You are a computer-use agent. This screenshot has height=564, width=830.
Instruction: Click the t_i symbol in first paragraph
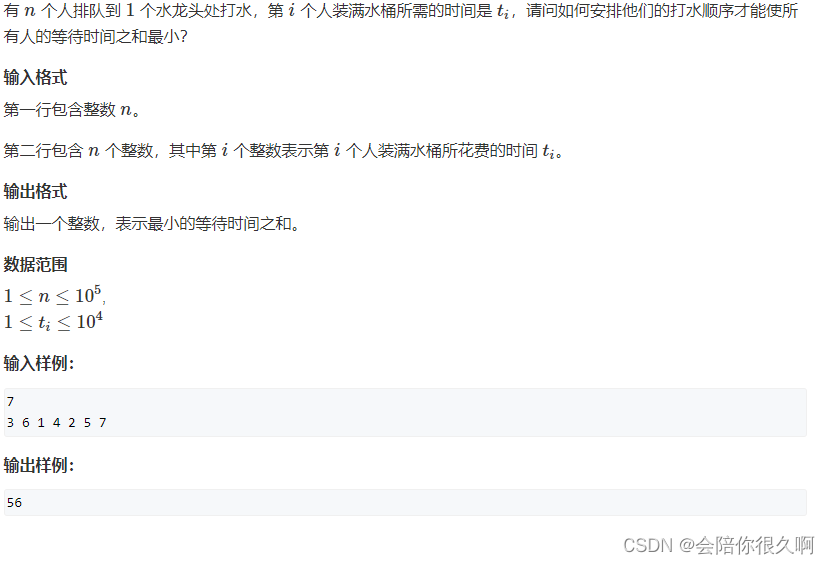point(503,12)
